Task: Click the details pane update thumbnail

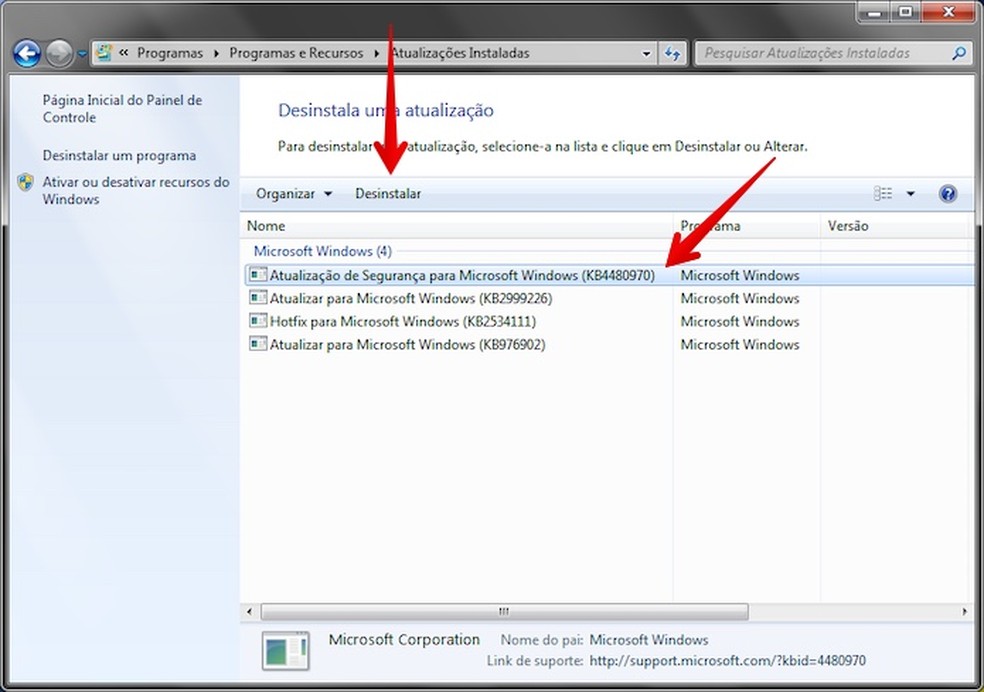Action: (x=286, y=651)
